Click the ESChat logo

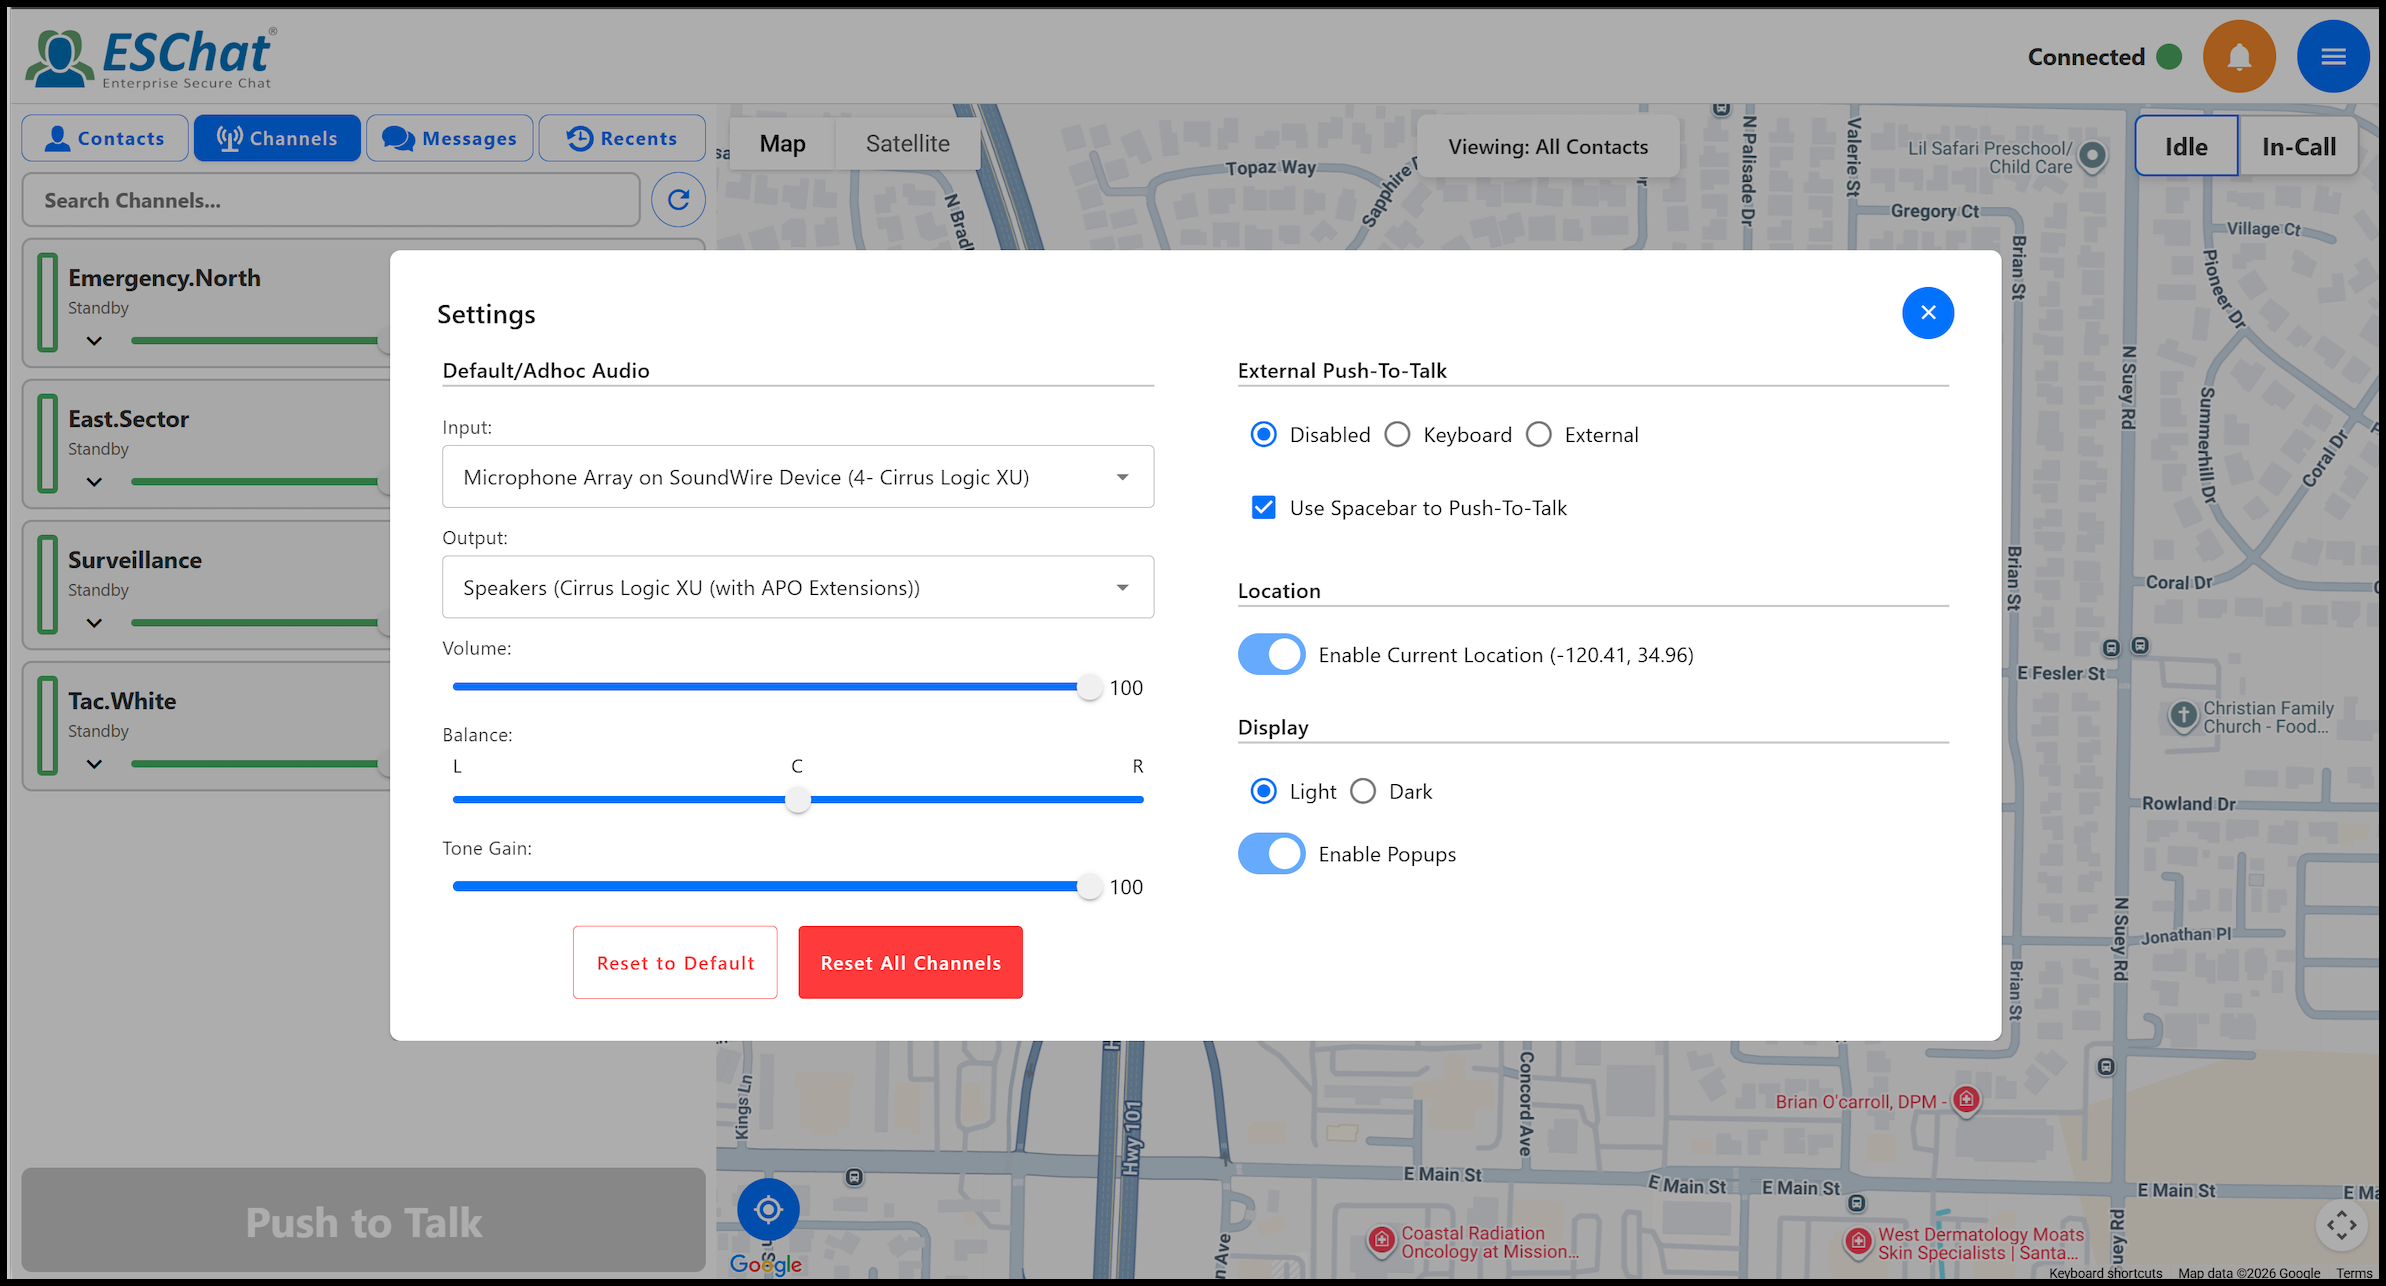150,58
